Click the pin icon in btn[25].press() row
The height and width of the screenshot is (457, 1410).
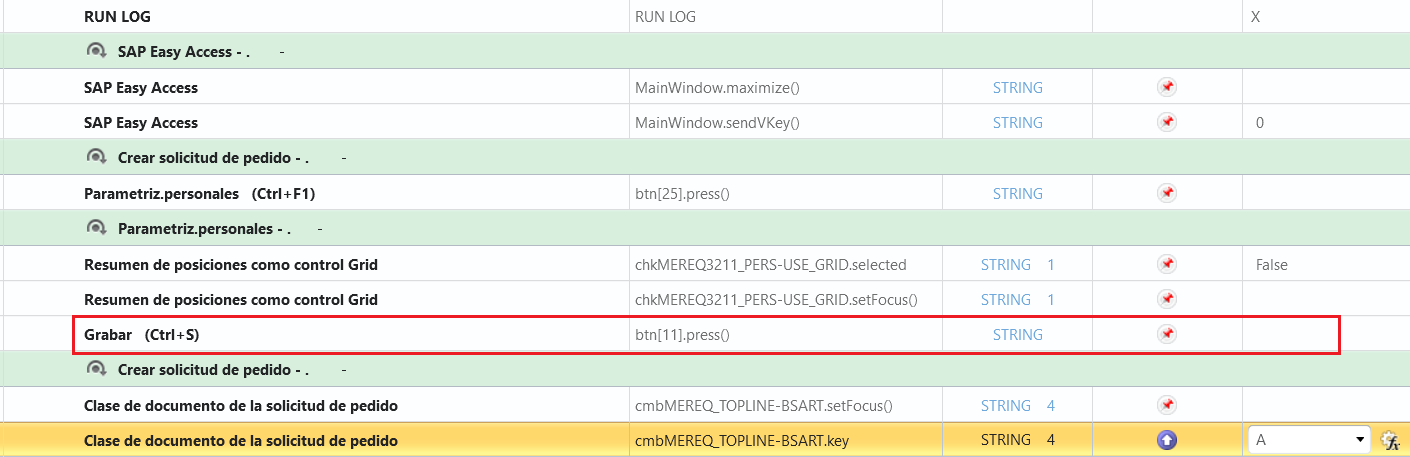[x=1166, y=193]
